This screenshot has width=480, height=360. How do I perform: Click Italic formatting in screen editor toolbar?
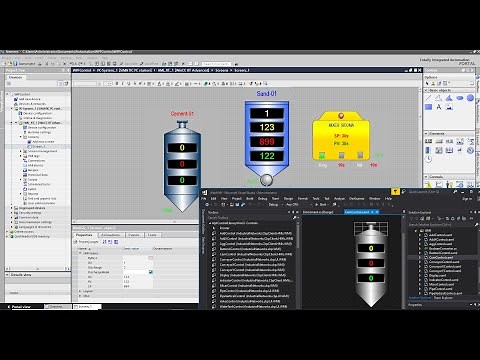pos(122,83)
